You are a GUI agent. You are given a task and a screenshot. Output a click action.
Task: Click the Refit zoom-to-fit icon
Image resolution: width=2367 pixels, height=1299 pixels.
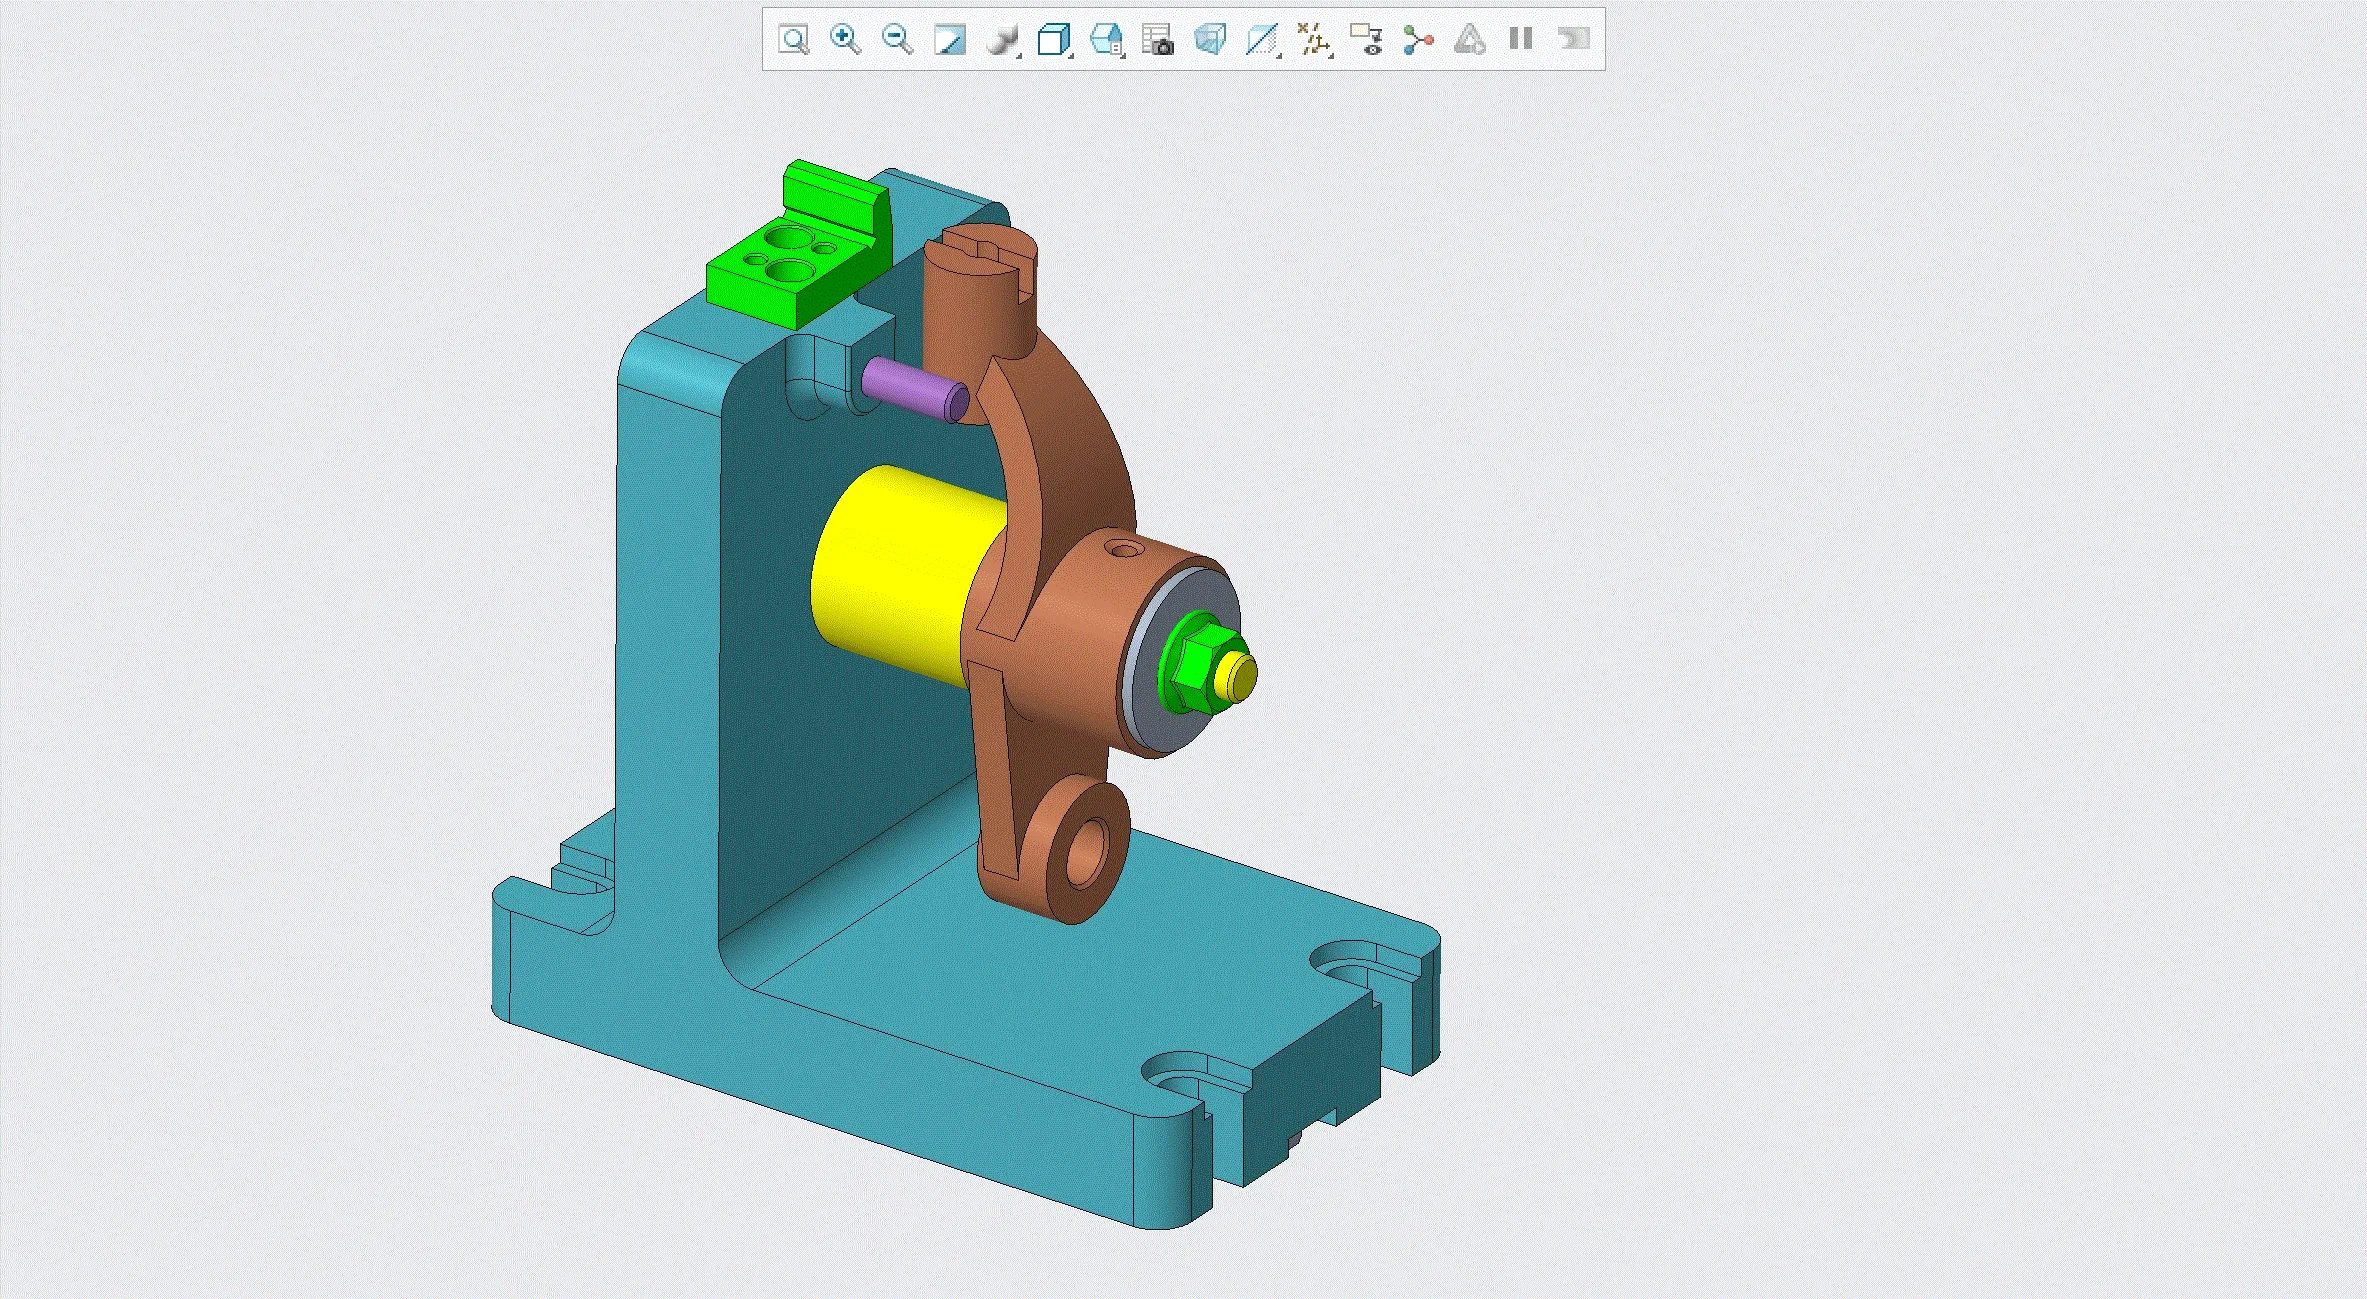(793, 40)
